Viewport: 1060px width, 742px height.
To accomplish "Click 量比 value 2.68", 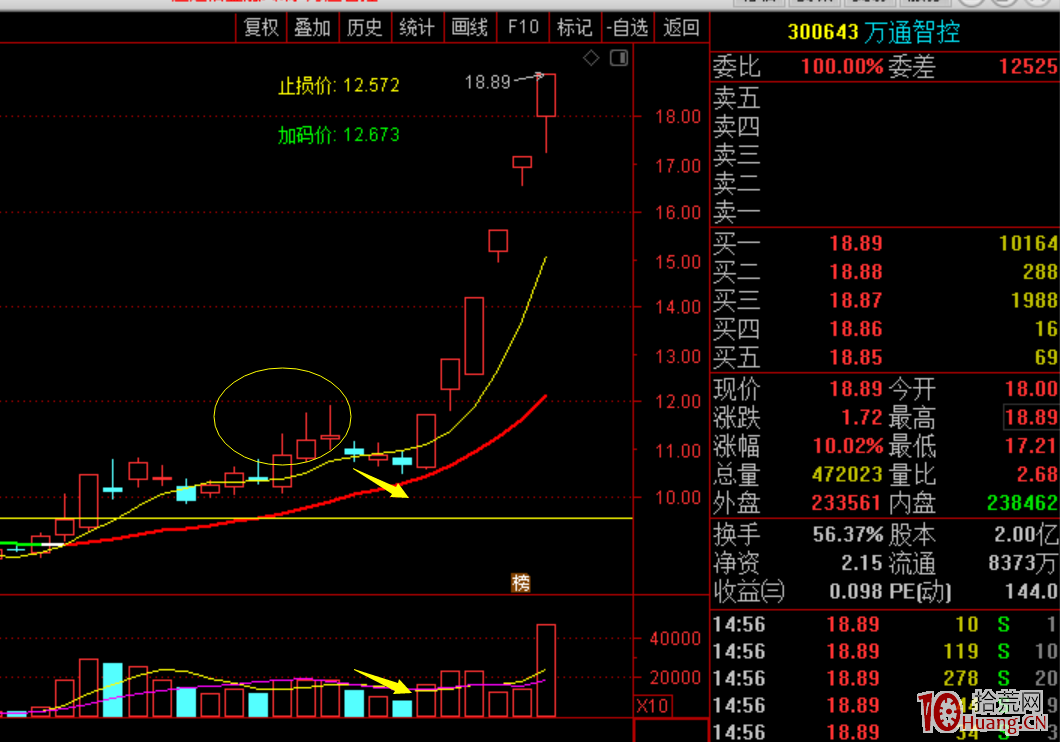I will click(1037, 474).
